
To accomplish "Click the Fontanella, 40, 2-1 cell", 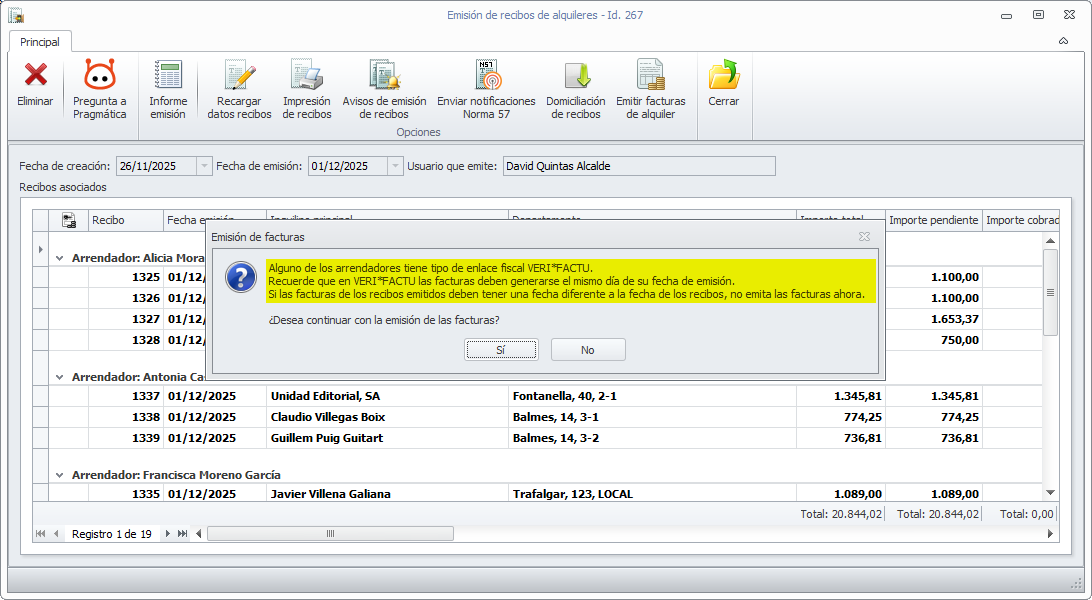I will (653, 396).
